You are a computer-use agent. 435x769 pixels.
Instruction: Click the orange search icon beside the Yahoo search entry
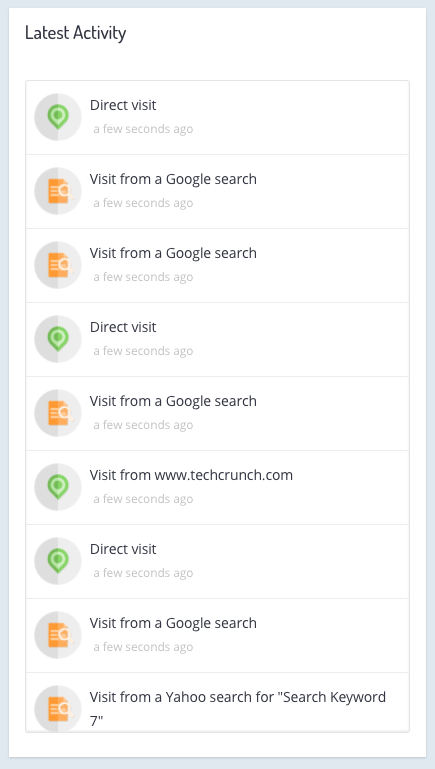point(58,709)
